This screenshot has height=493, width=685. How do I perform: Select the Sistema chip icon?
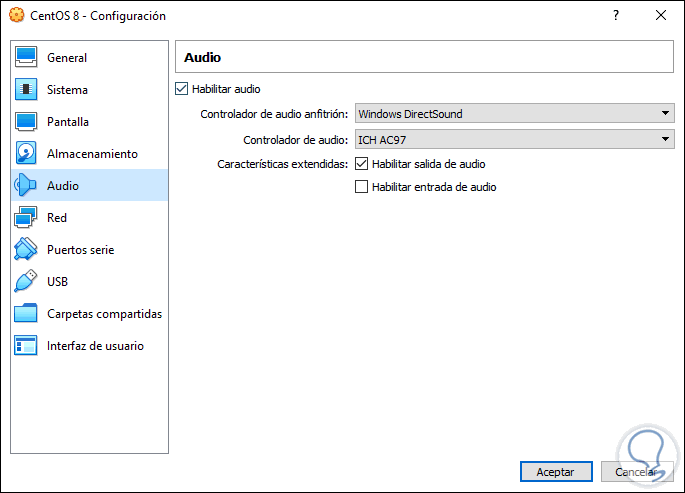[x=26, y=90]
